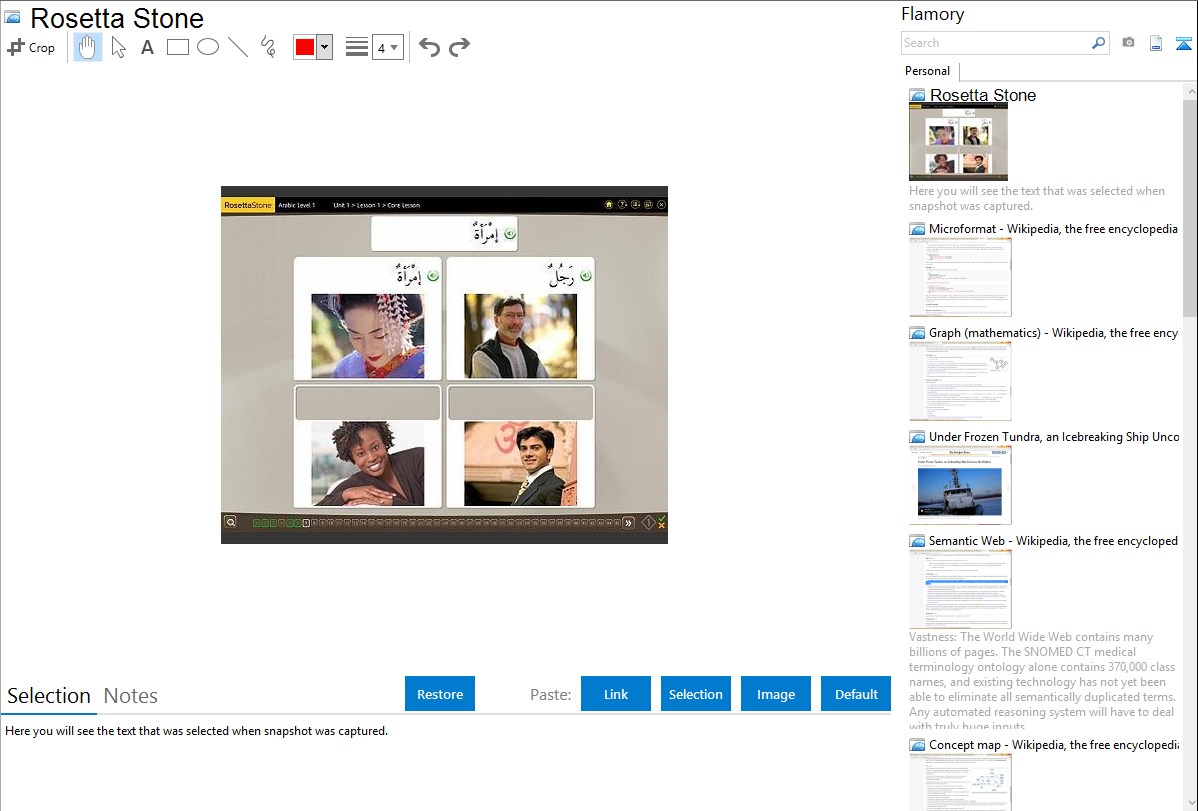Select the rectangle drawing tool
This screenshot has height=811, width=1198.
click(x=177, y=47)
